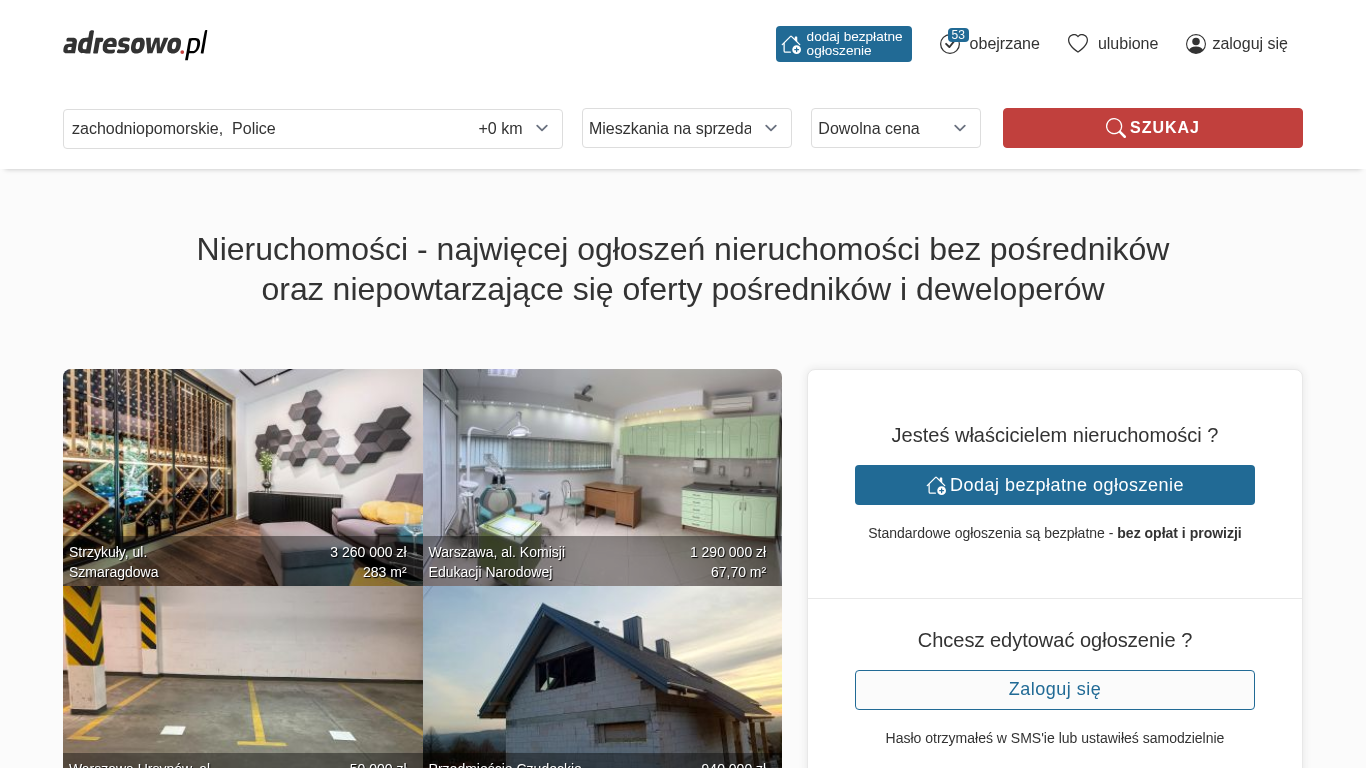Open the Dowolna cena price dropdown

click(895, 128)
